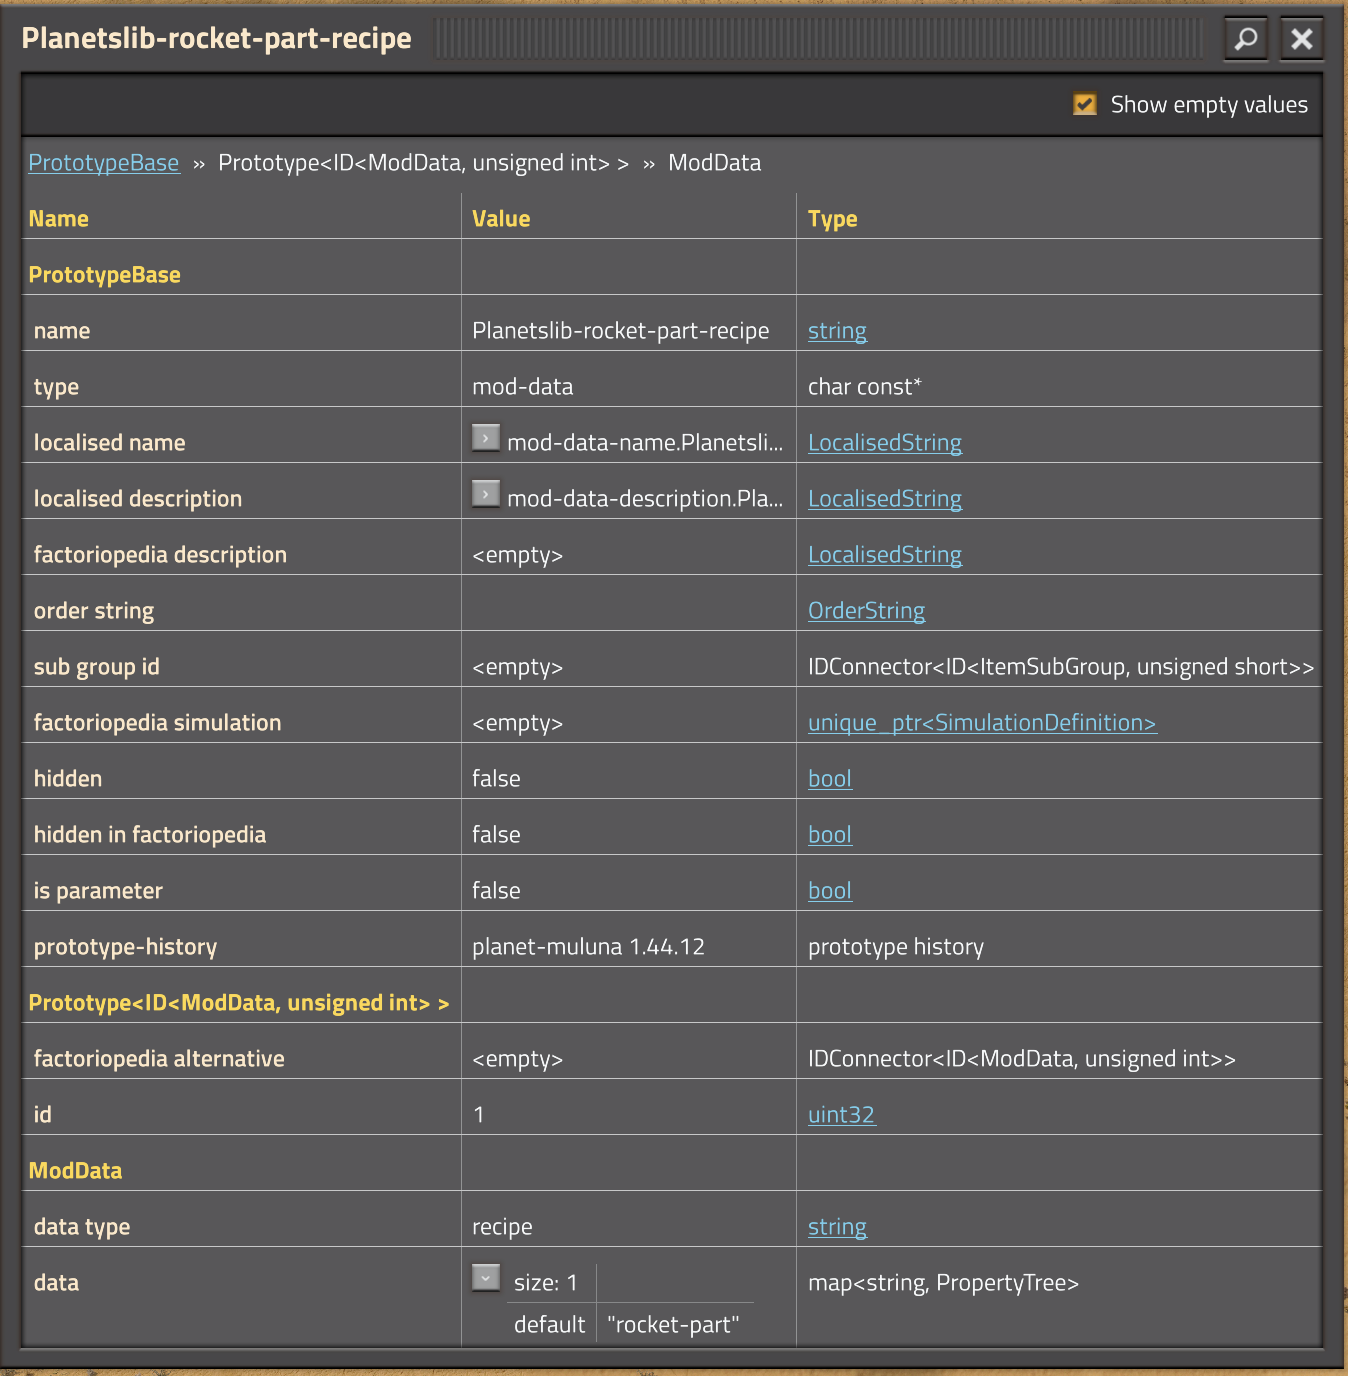The image size is (1348, 1376).
Task: Click the Name column header
Action: tap(59, 219)
